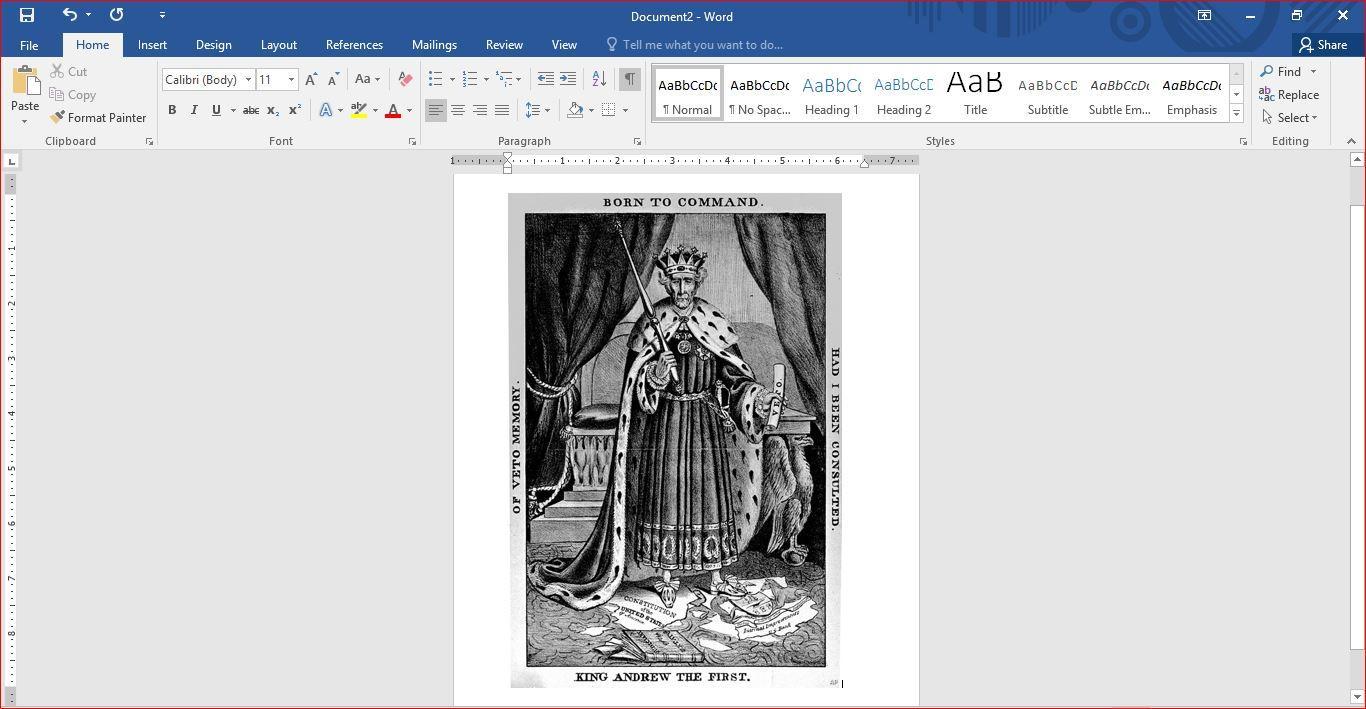Click the Tell me search field
1366x709 pixels.
tap(702, 45)
